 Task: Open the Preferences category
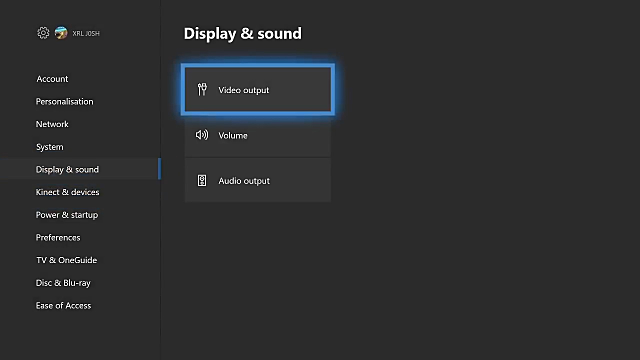58,238
